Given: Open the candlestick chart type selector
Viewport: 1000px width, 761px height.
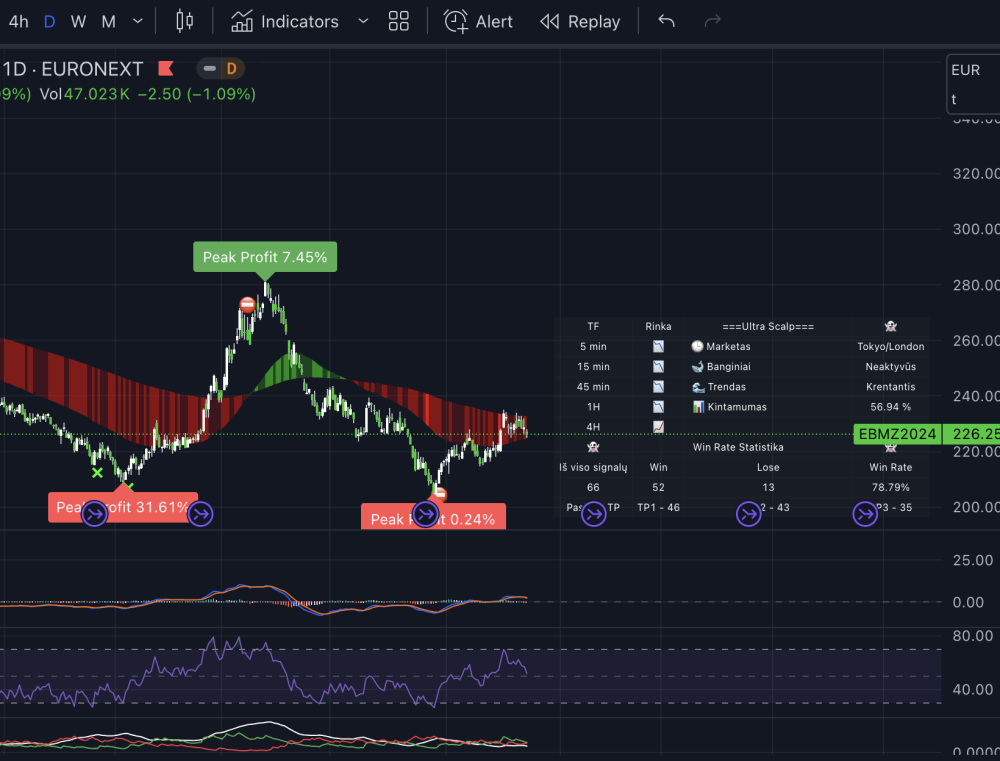Looking at the screenshot, I should pos(184,21).
